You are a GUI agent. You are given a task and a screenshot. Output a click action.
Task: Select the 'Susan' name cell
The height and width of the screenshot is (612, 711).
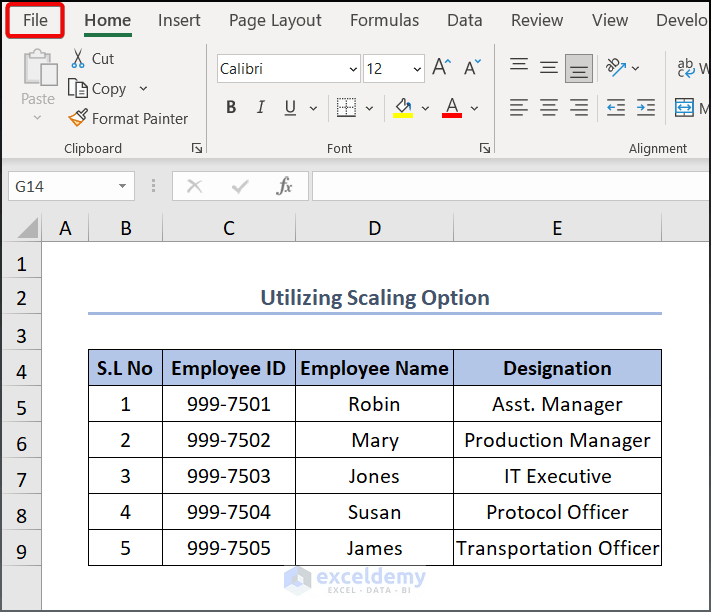(375, 512)
